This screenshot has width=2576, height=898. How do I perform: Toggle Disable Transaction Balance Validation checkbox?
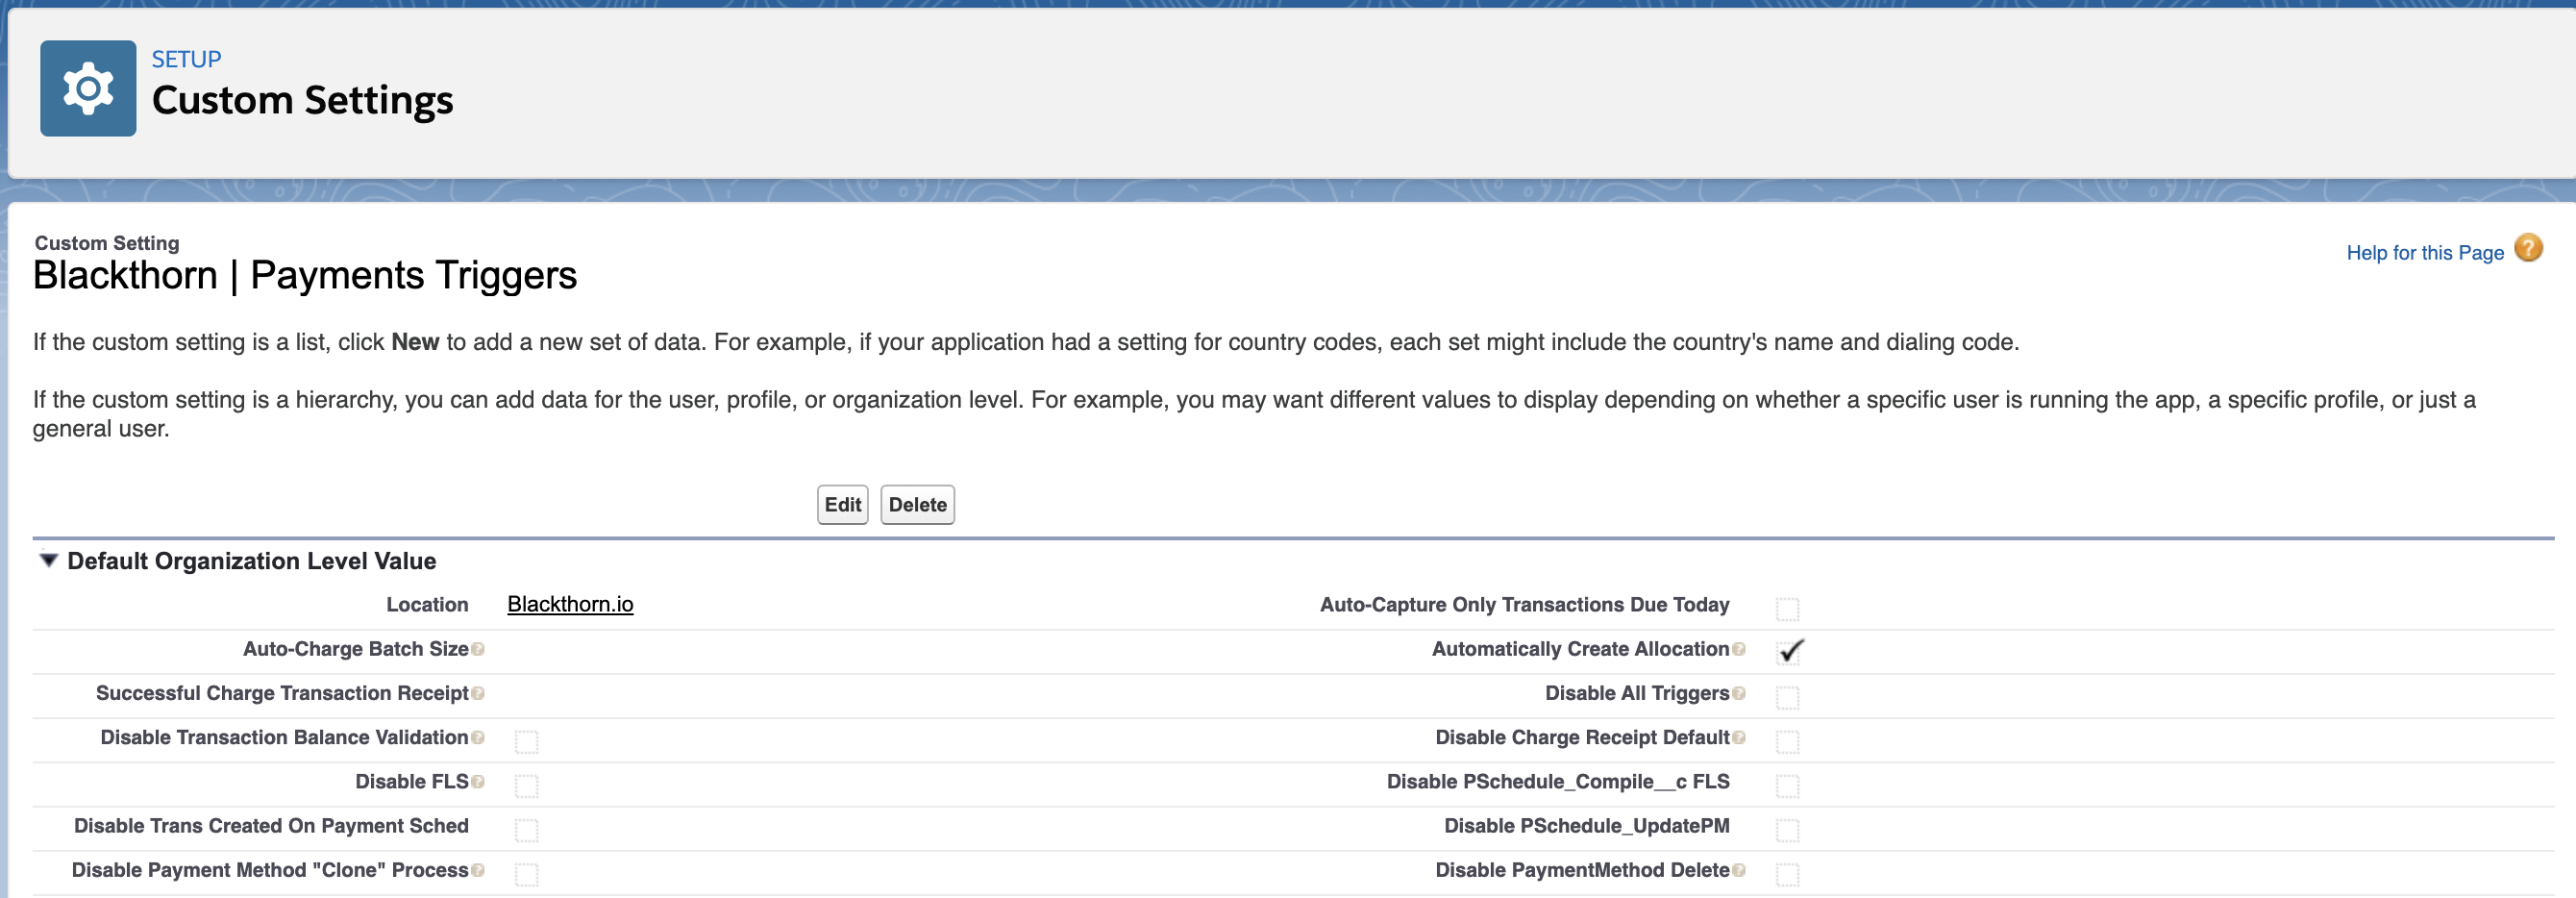(526, 741)
